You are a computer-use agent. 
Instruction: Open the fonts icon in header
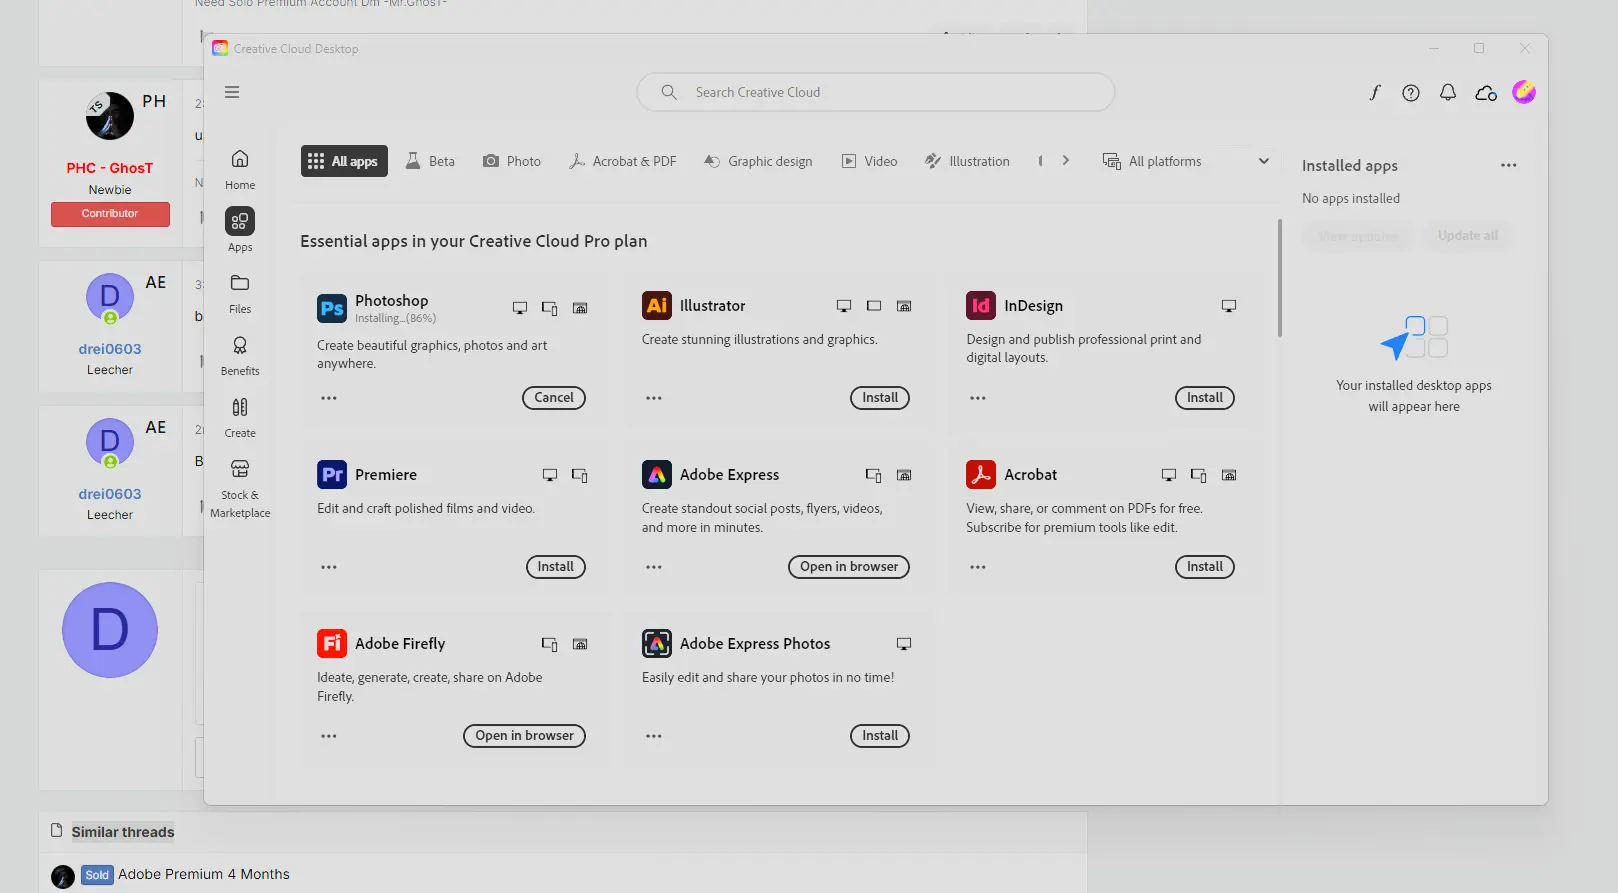tap(1375, 92)
